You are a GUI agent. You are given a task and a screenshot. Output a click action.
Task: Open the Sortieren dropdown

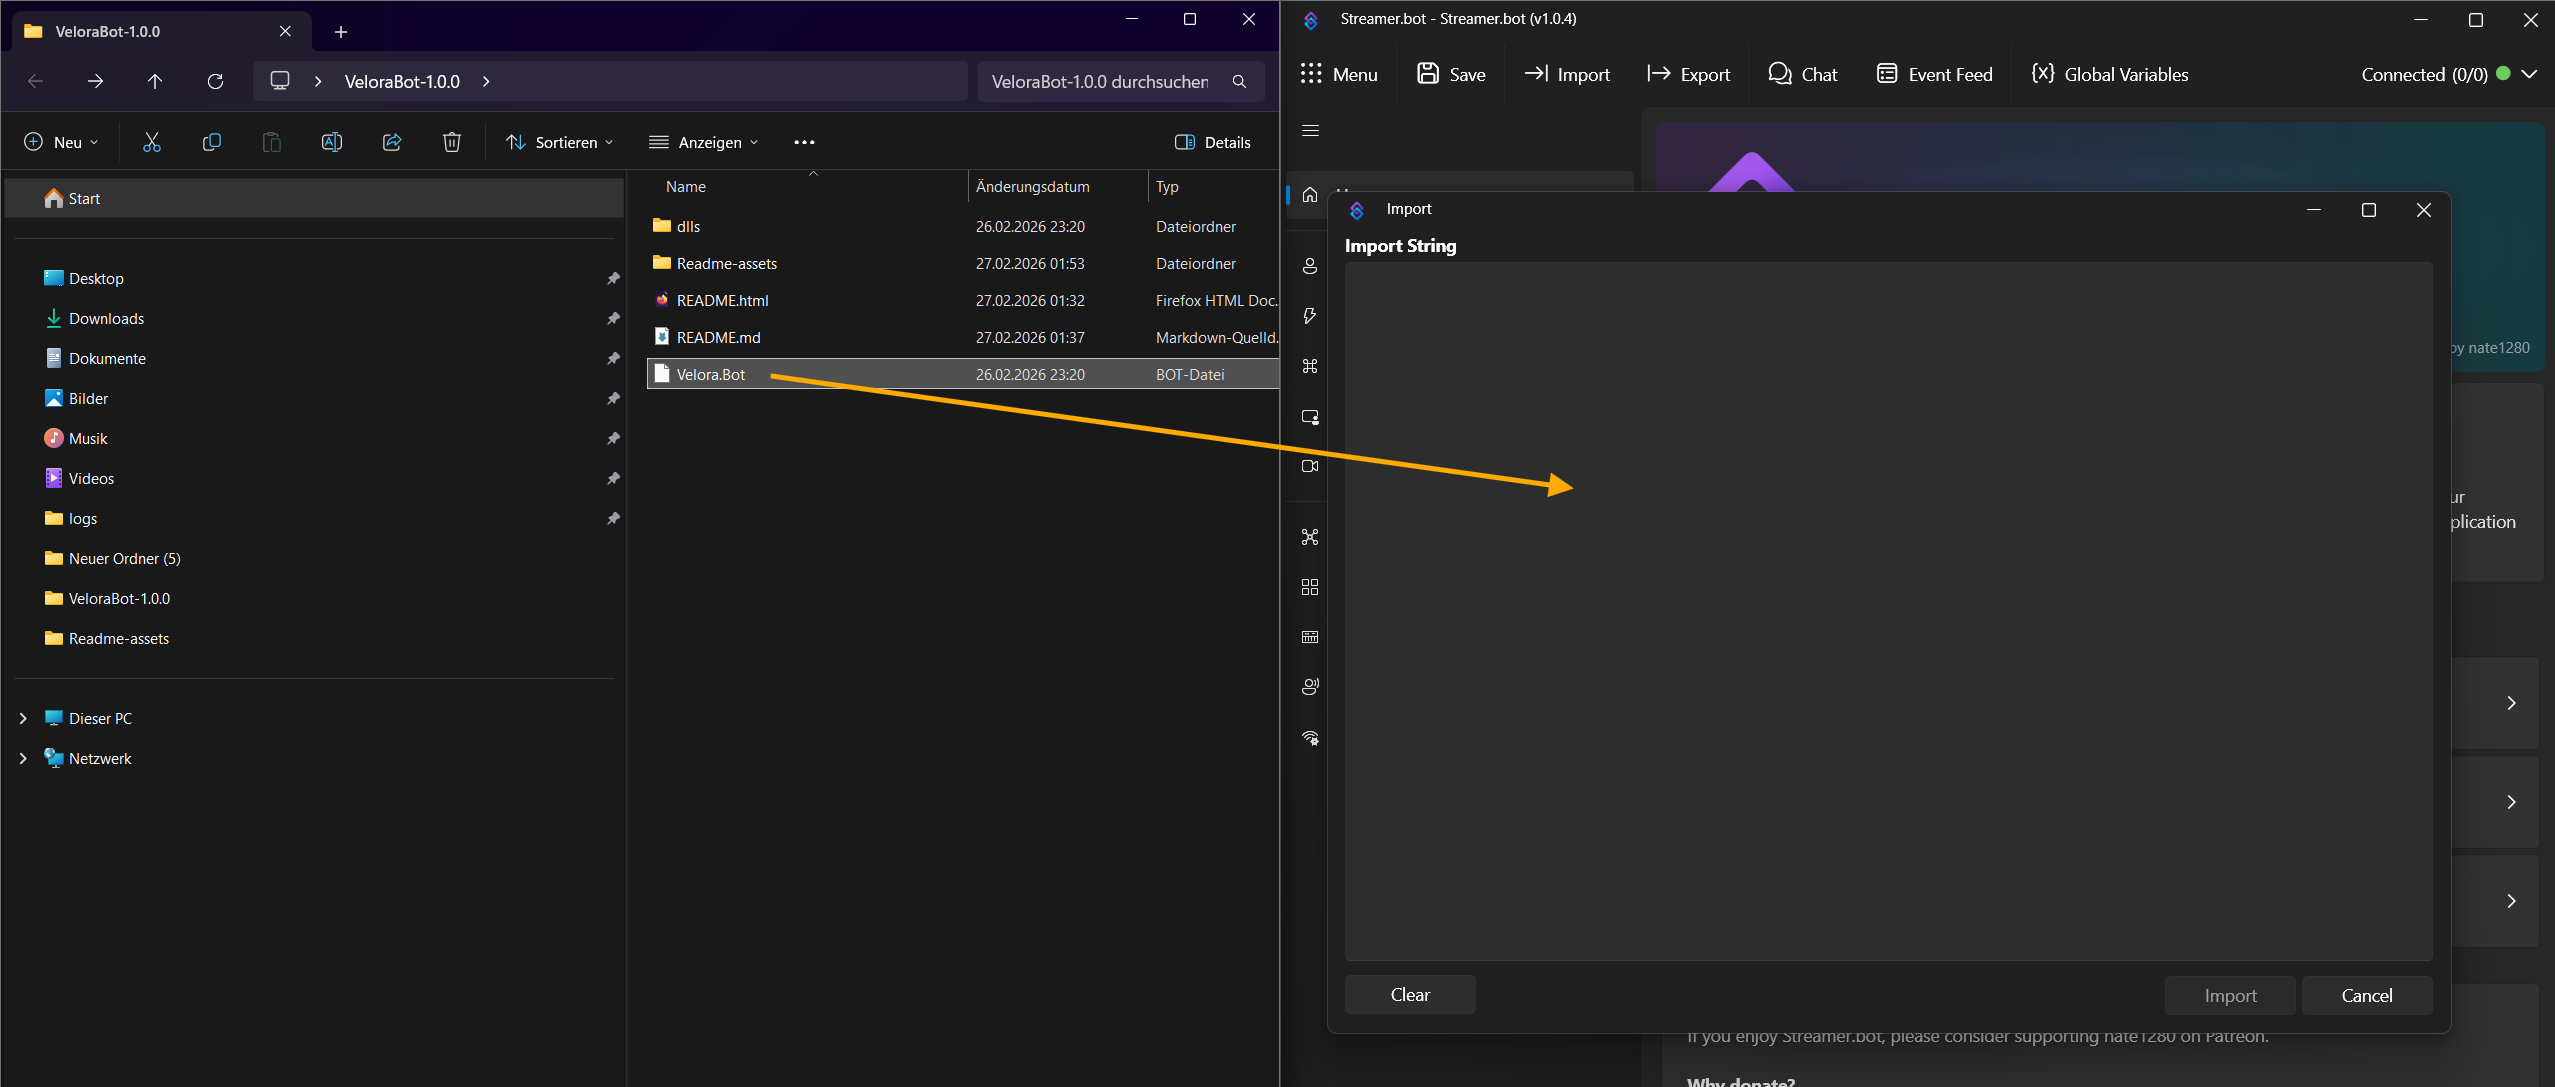pyautogui.click(x=560, y=142)
